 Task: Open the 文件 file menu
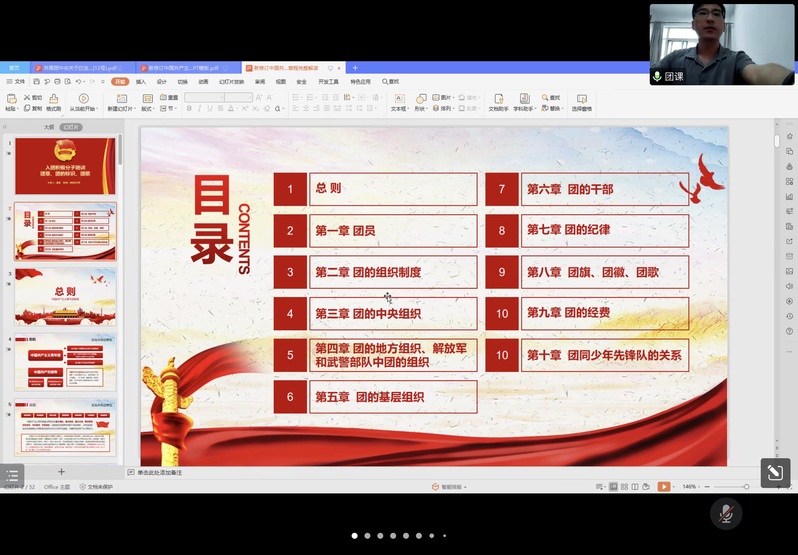pyautogui.click(x=16, y=81)
